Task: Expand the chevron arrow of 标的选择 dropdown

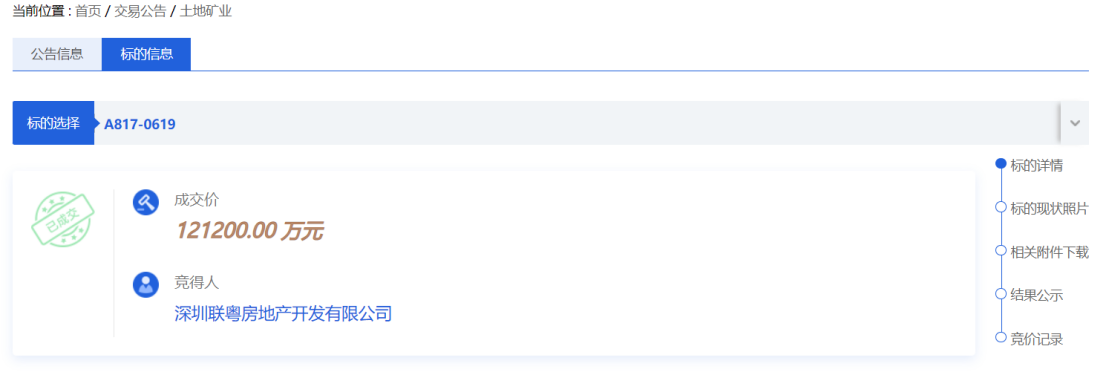Action: coord(1075,123)
